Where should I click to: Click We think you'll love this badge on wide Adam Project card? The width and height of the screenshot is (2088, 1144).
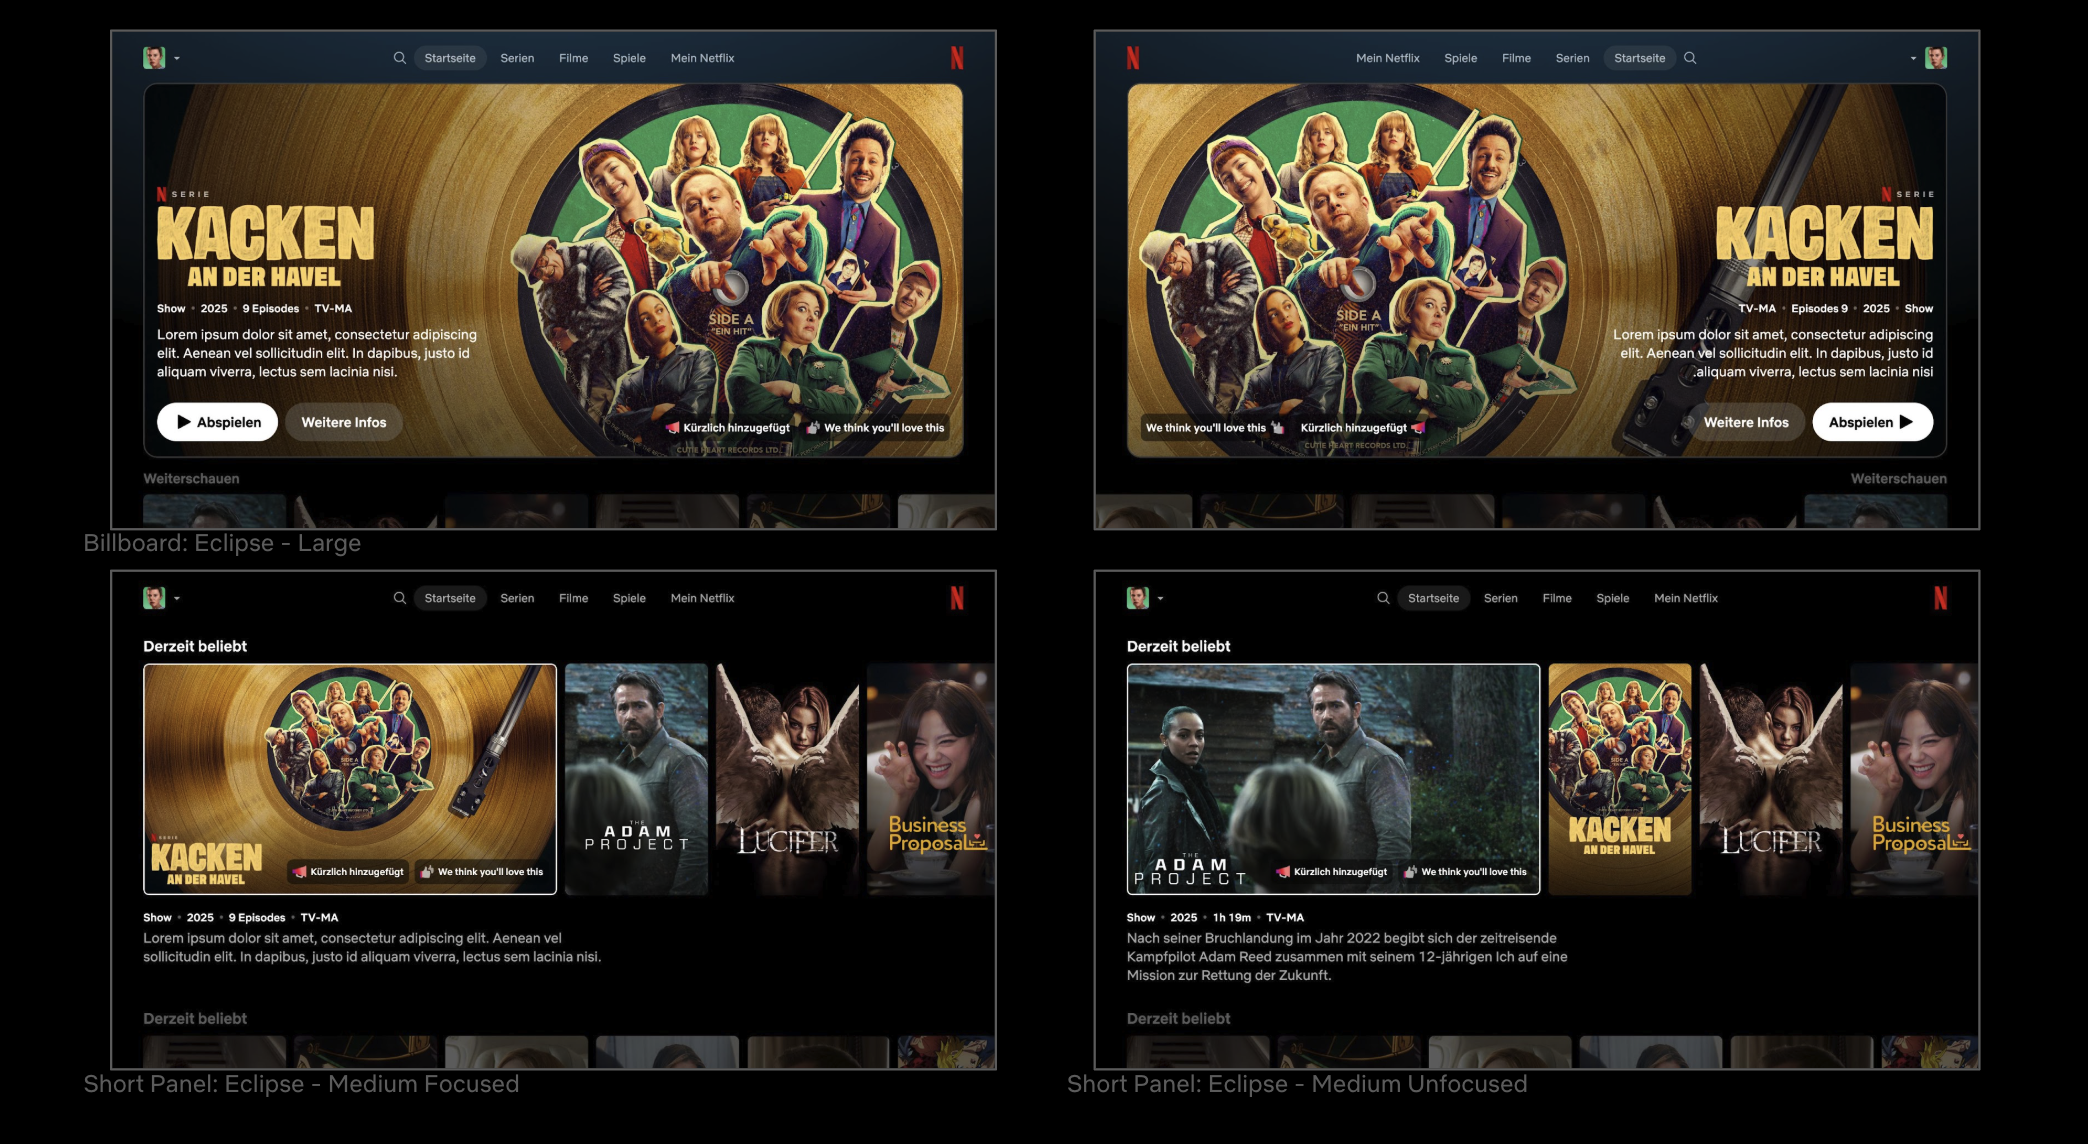1466,872
